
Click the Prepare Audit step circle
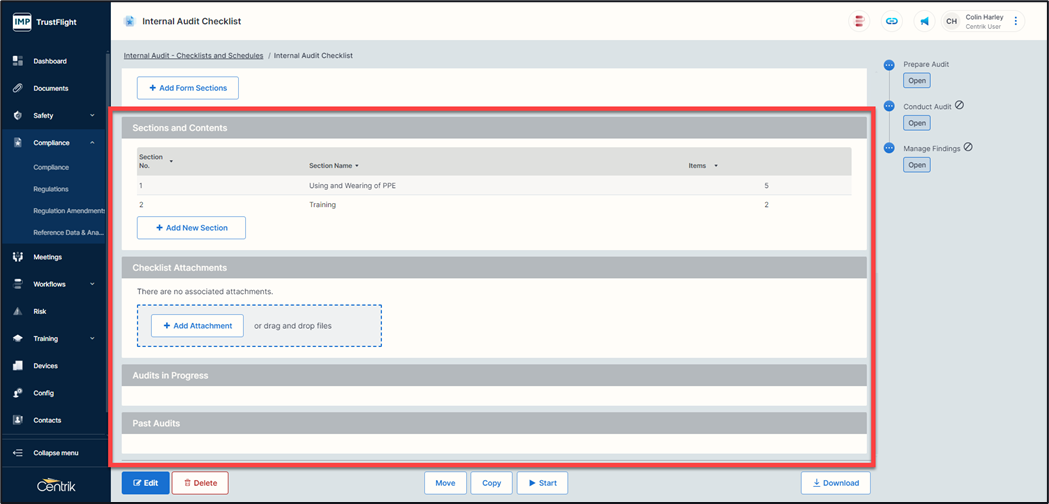tap(889, 65)
